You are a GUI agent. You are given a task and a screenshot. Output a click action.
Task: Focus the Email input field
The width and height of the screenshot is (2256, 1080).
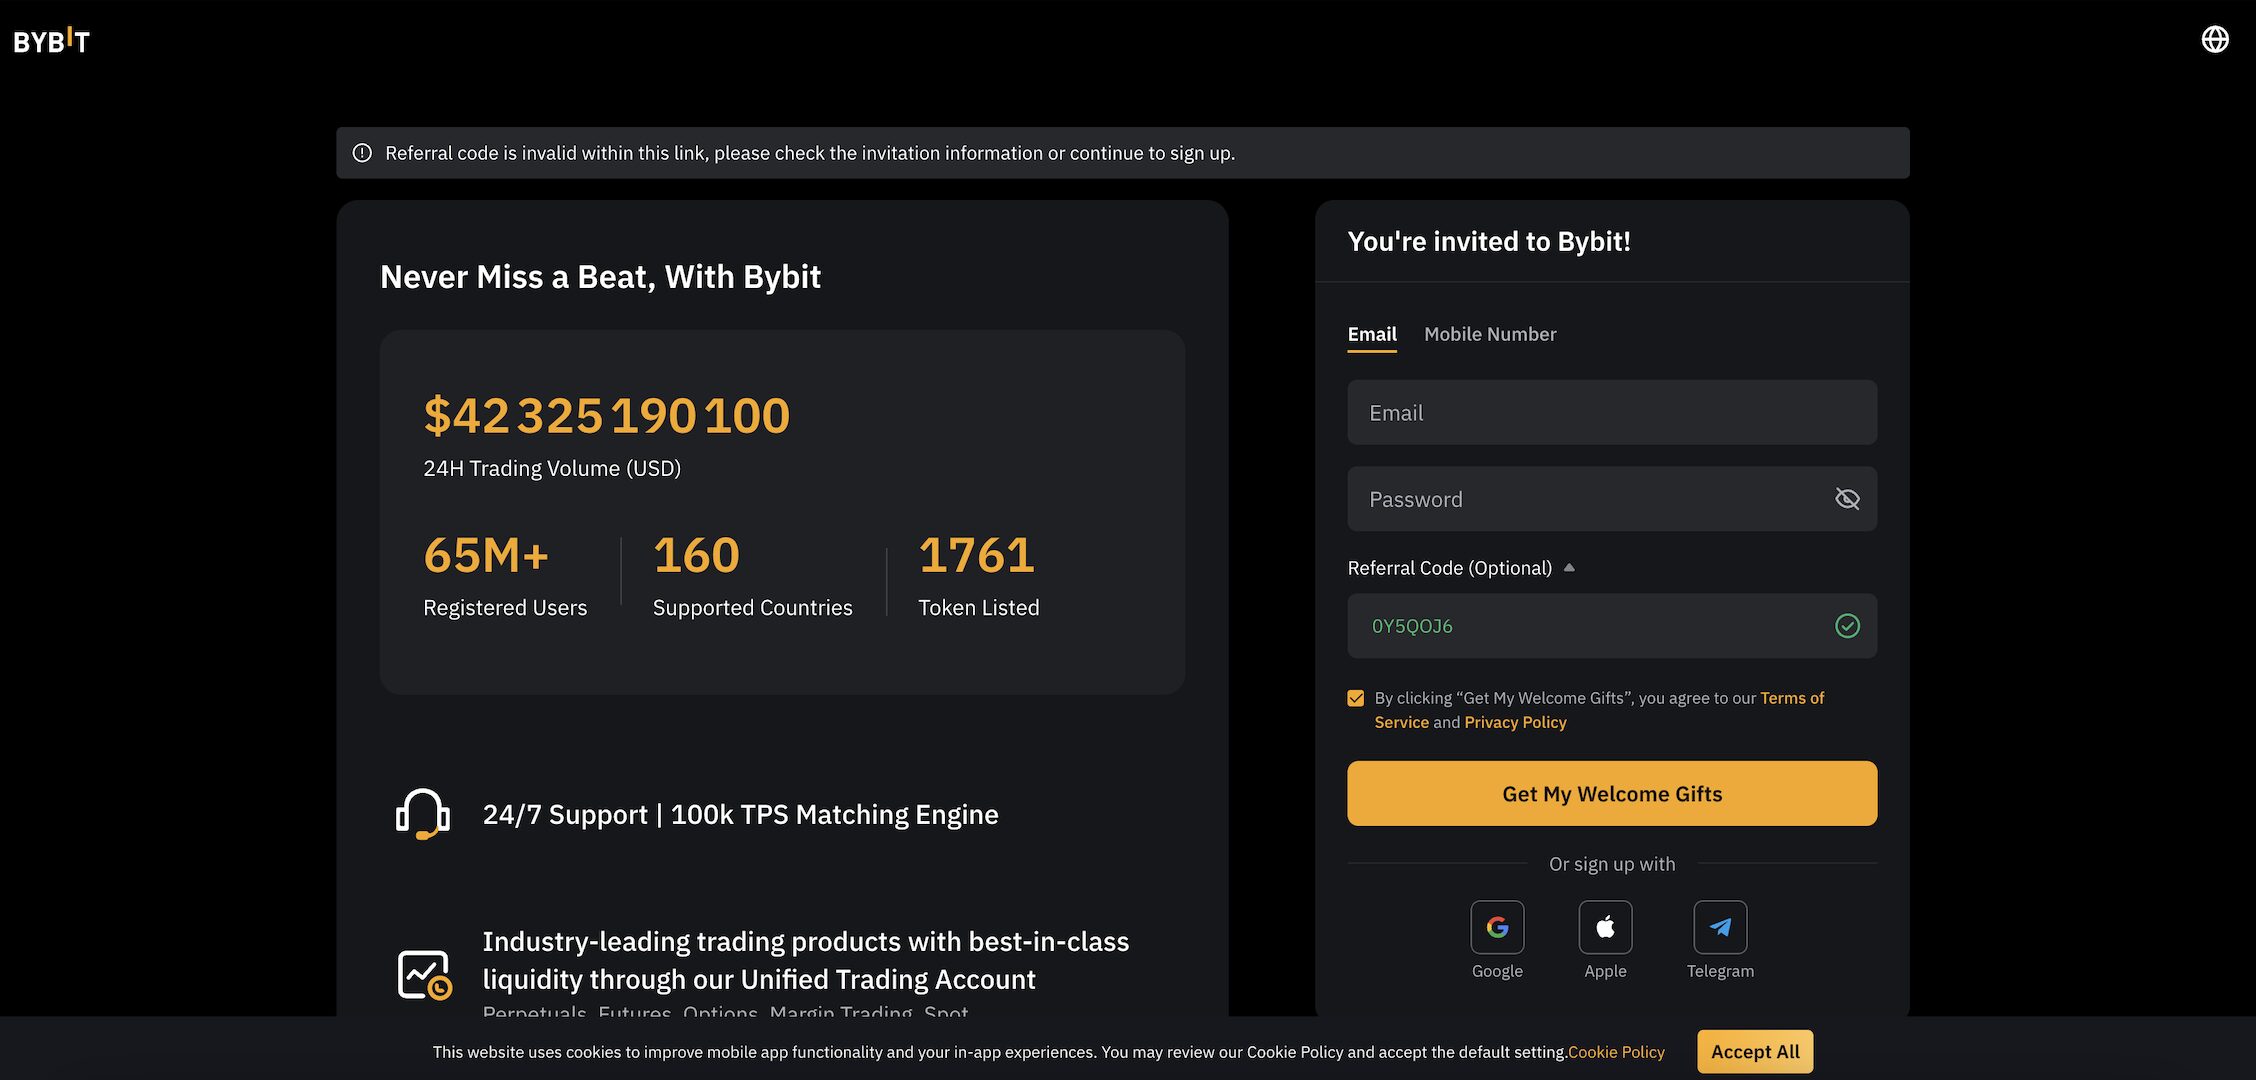click(1612, 412)
